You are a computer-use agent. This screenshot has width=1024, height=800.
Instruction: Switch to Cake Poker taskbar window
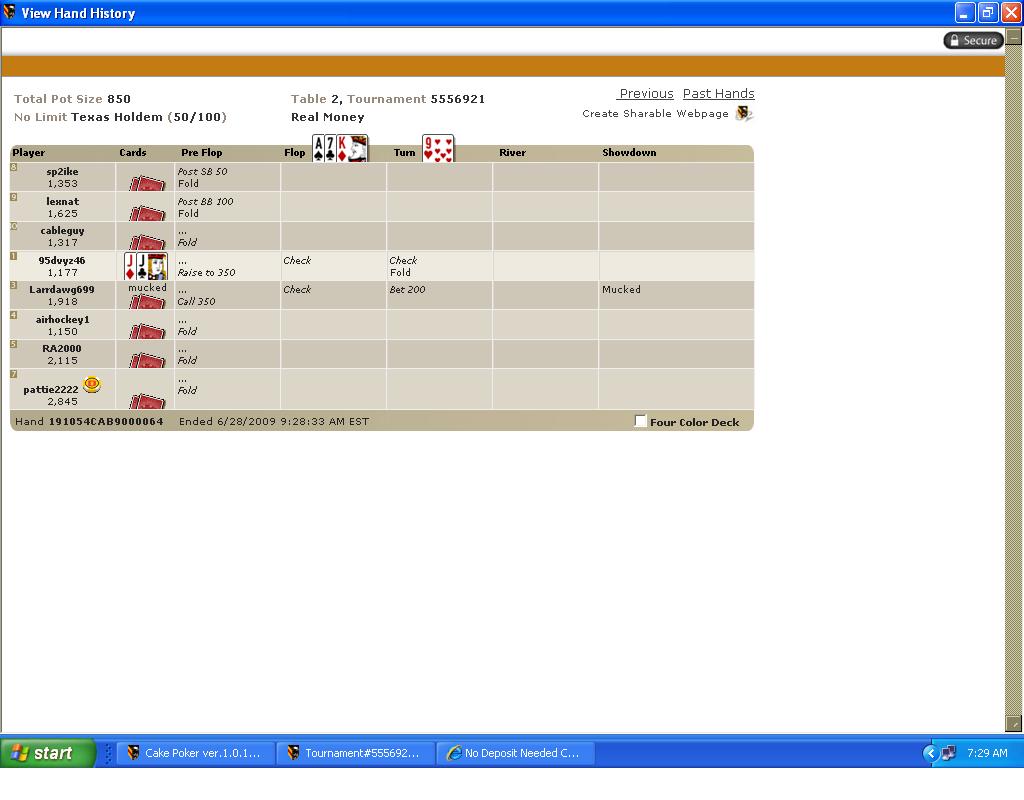point(194,753)
